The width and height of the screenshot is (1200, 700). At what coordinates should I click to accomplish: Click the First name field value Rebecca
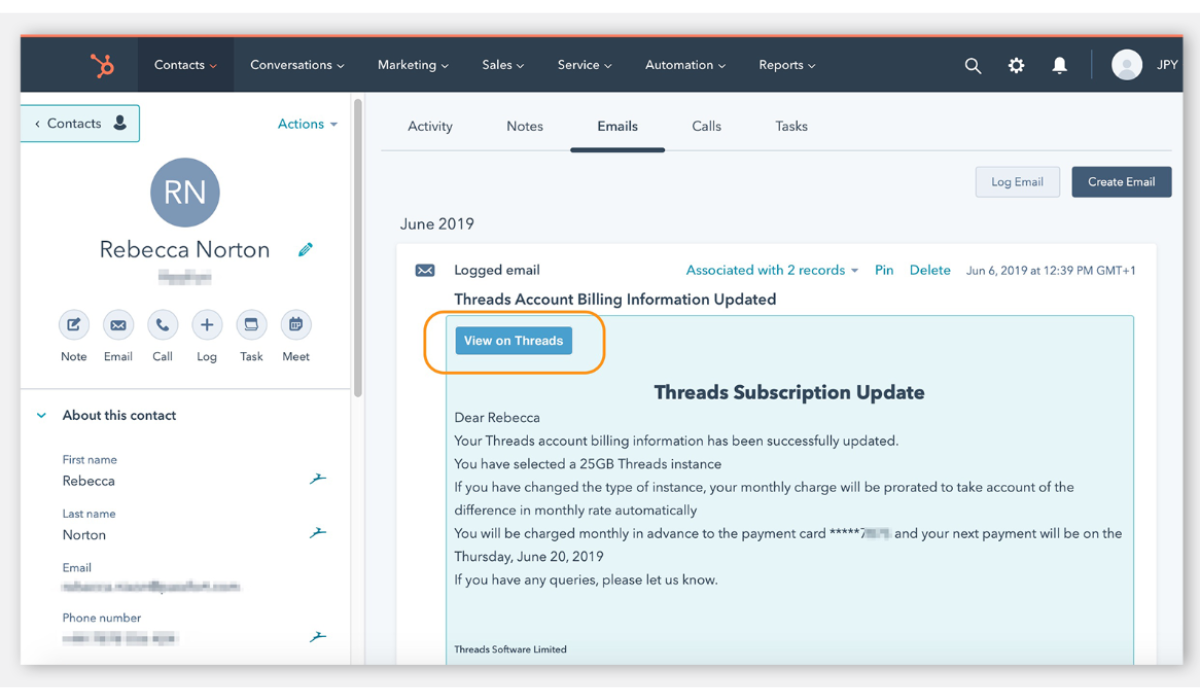(x=89, y=481)
